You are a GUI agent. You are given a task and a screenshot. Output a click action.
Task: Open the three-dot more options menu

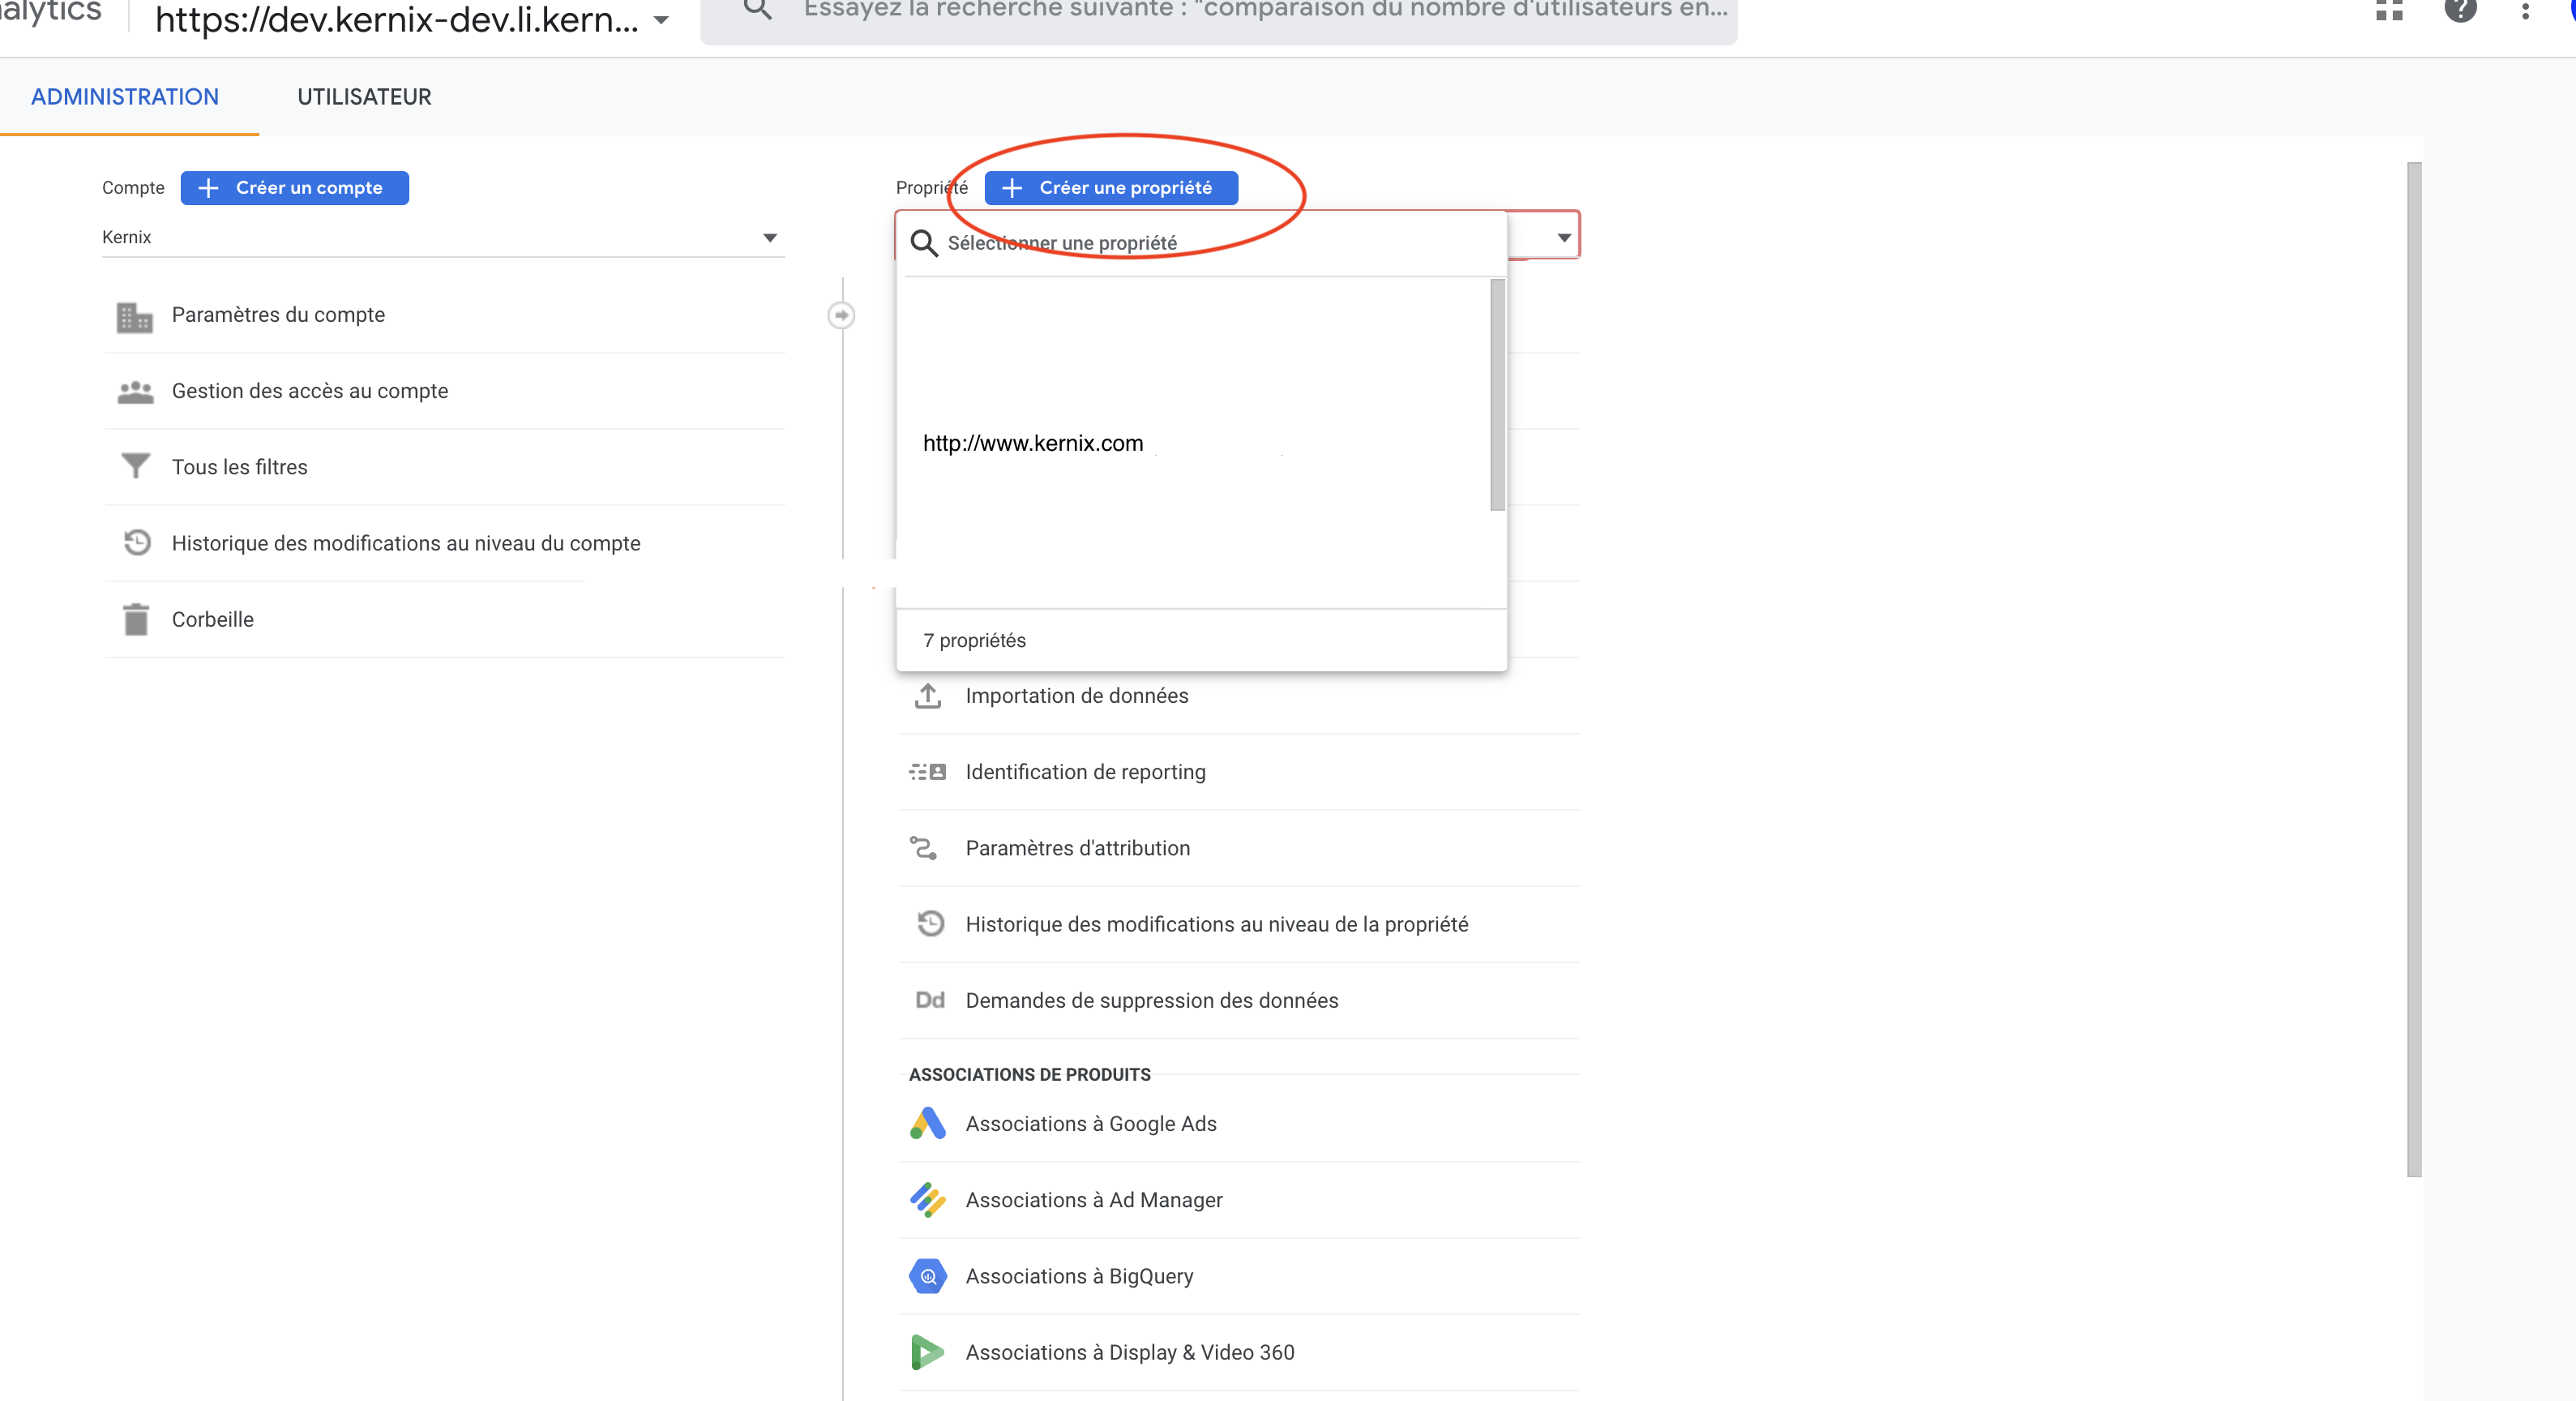(x=2526, y=10)
